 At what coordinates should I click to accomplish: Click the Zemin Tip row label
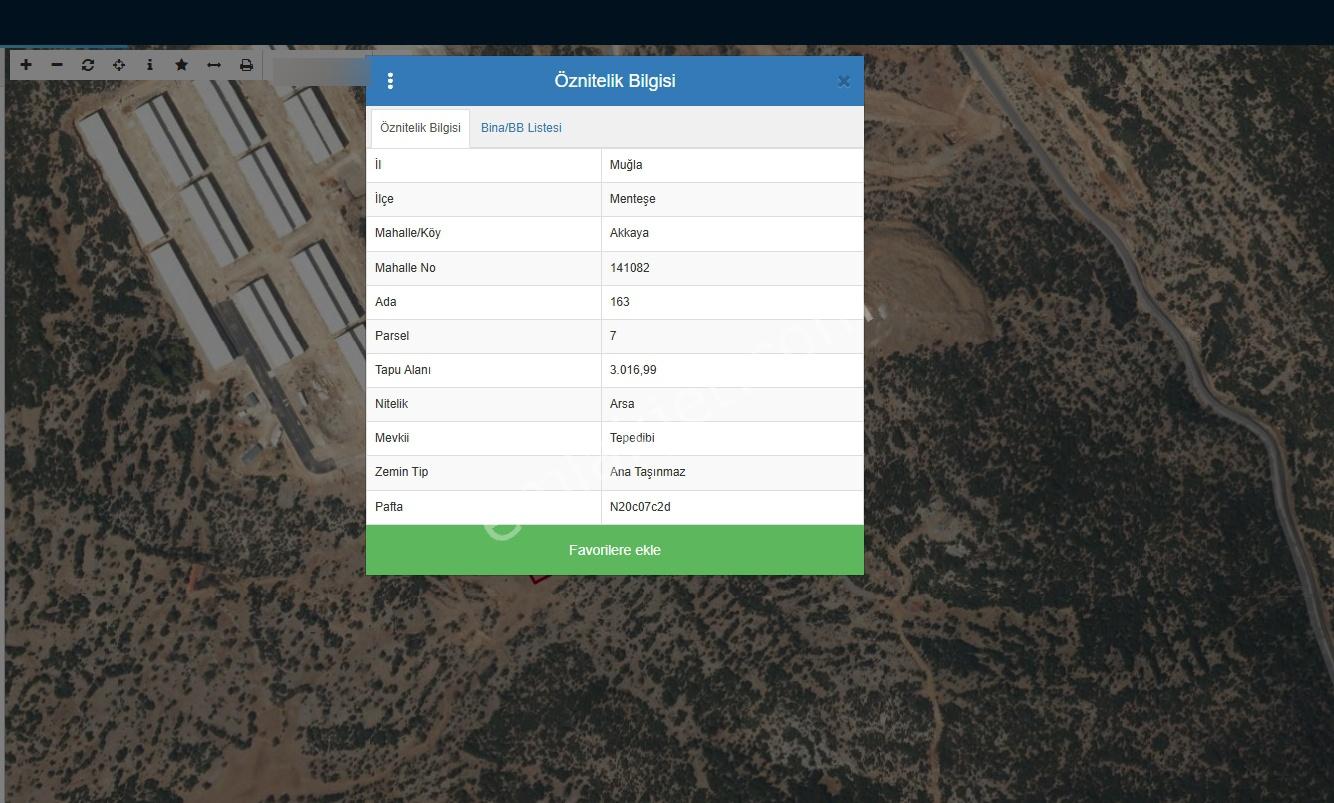pos(402,472)
